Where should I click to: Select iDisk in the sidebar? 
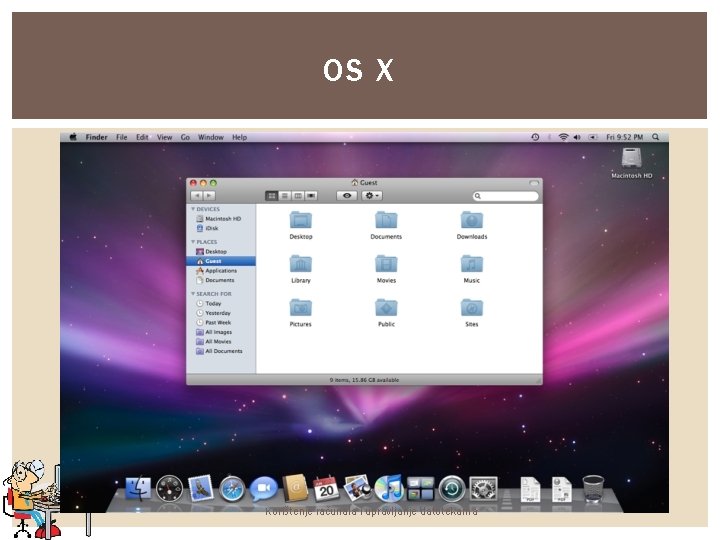coord(221,228)
